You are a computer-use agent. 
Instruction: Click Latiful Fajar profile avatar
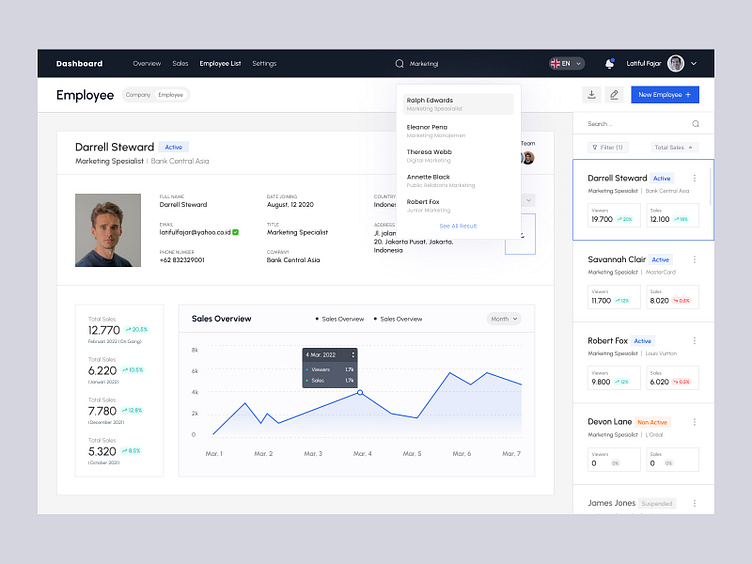pos(676,63)
